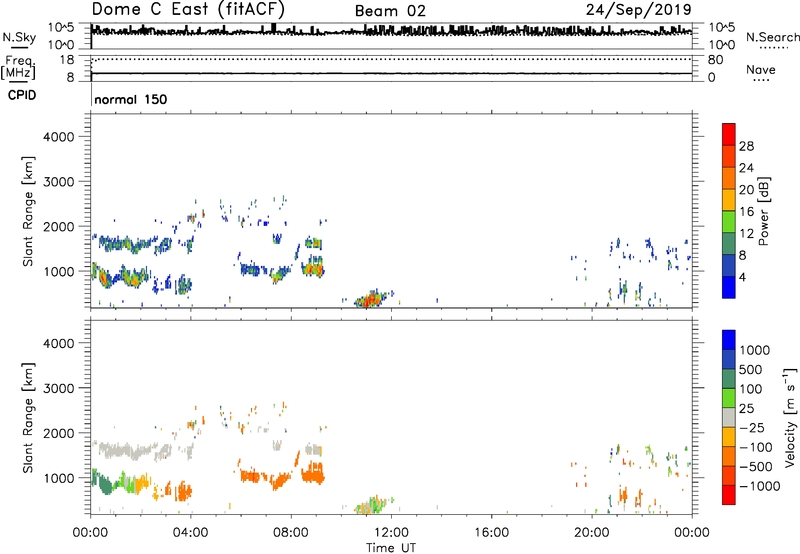Click the '08:00' time tick label
Screen dimensions: 800x554
(x=291, y=533)
